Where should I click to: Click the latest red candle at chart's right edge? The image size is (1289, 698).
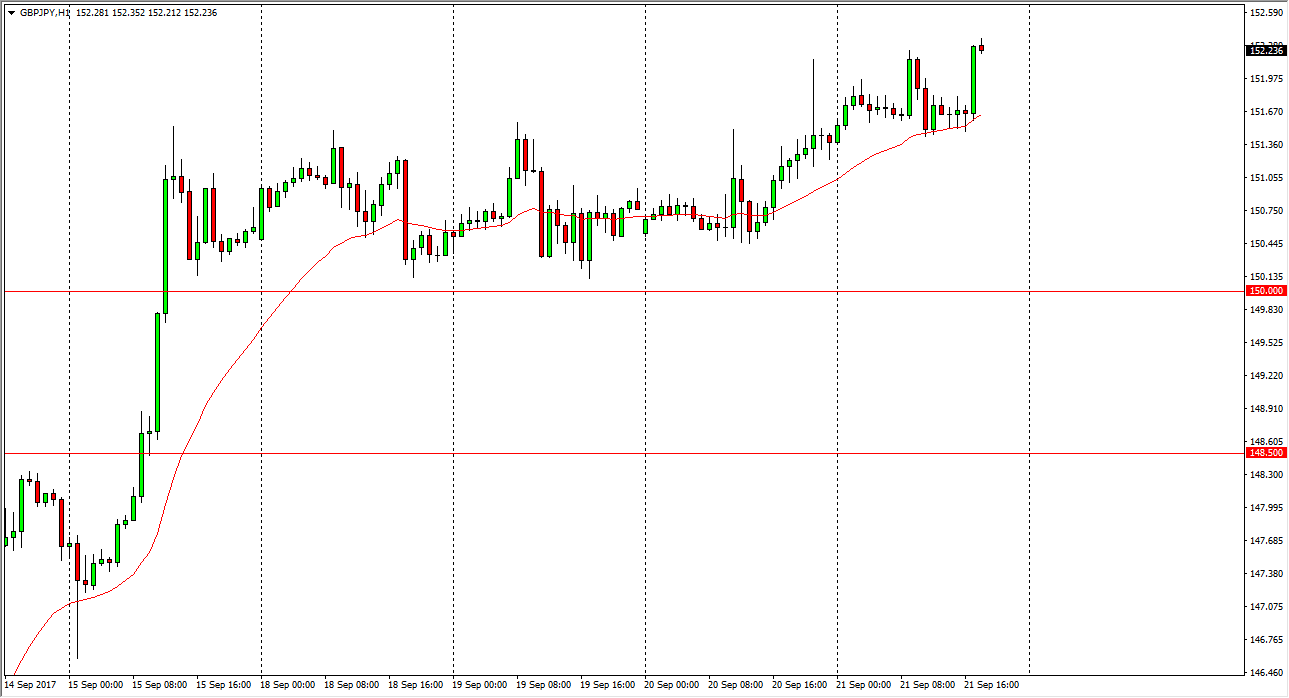982,48
